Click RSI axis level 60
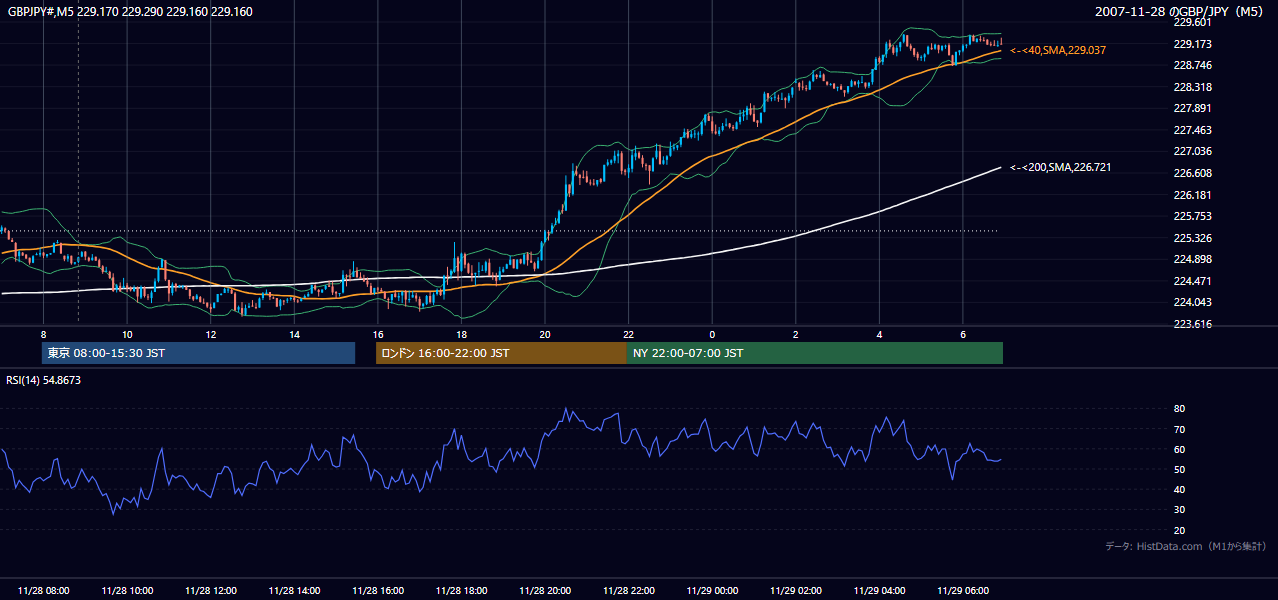Viewport: 1278px width, 600px height. (x=1179, y=449)
